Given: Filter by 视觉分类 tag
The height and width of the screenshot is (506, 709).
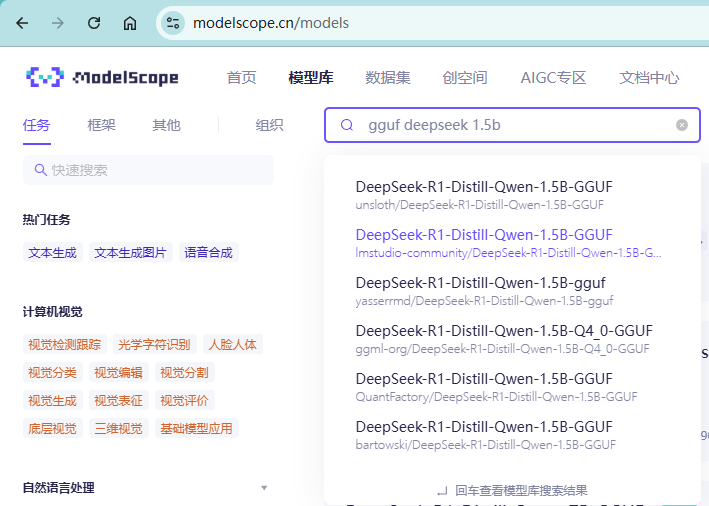Looking at the screenshot, I should point(52,373).
